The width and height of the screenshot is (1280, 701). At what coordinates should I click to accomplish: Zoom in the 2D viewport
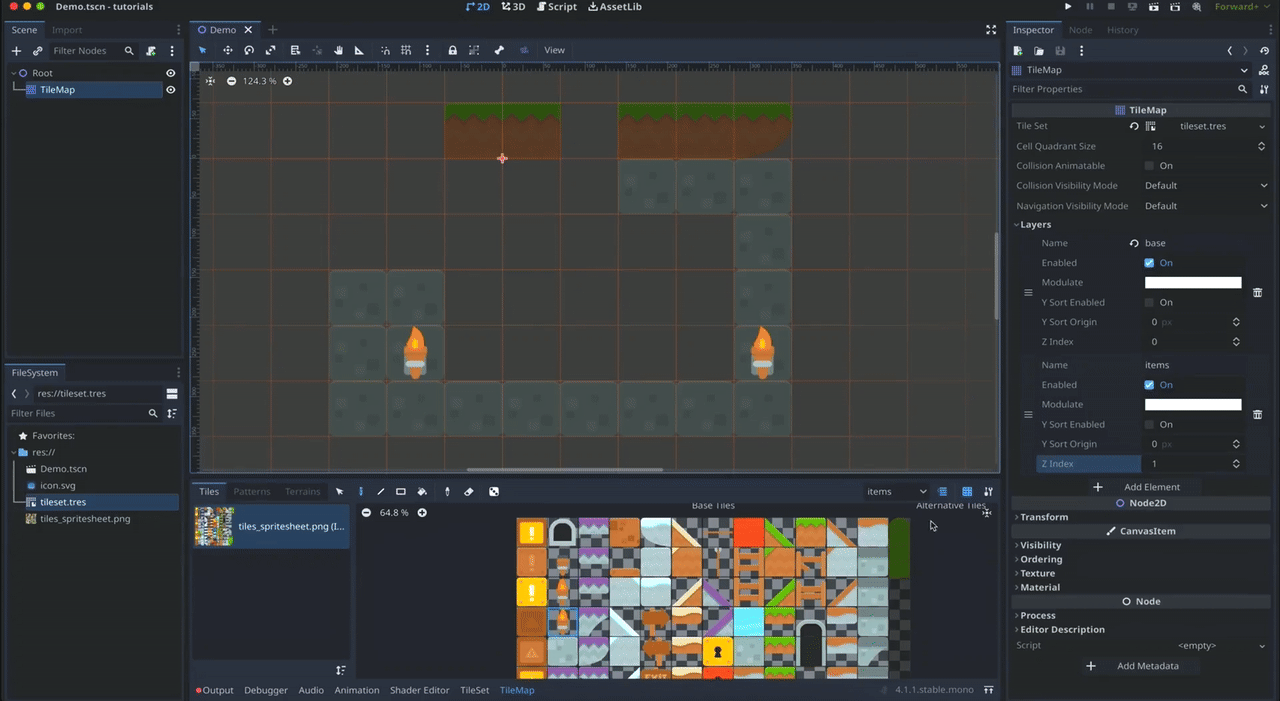[x=287, y=81]
